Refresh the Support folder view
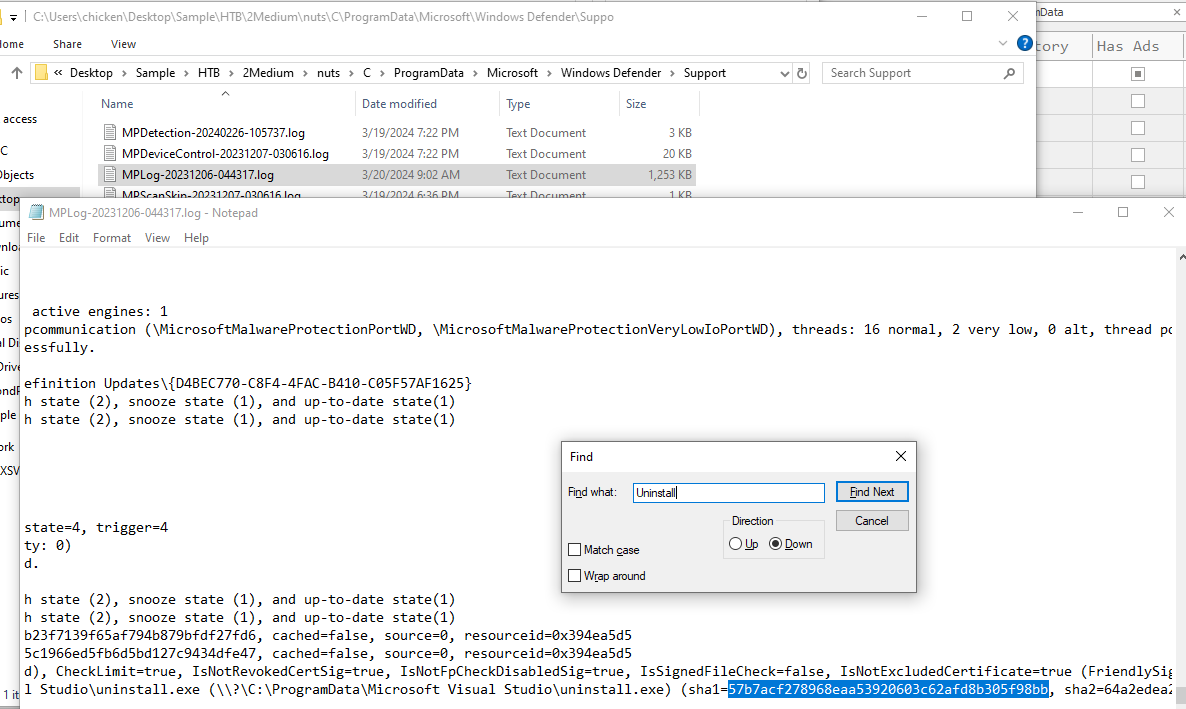This screenshot has height=709, width=1186. 801,73
